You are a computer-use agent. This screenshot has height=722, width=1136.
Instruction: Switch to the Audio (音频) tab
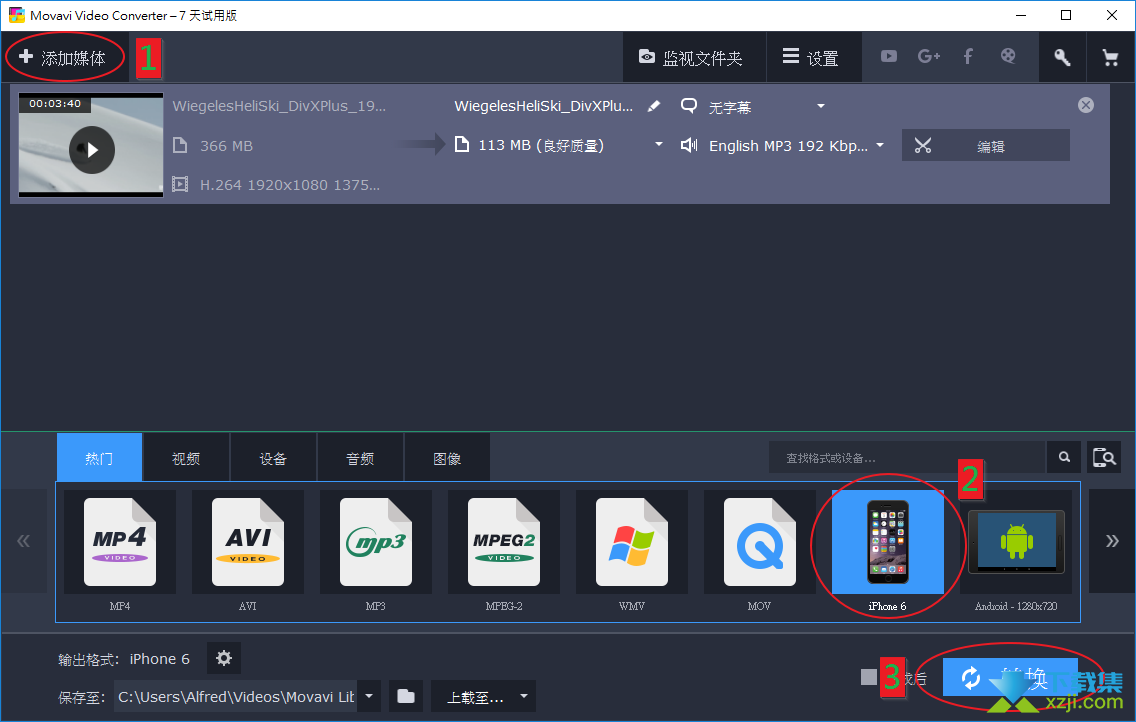coord(360,458)
